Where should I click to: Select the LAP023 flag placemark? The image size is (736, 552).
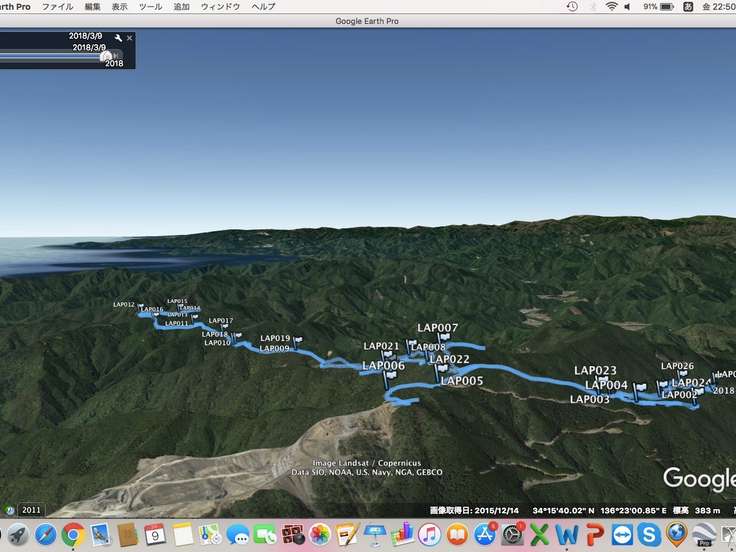click(x=602, y=382)
